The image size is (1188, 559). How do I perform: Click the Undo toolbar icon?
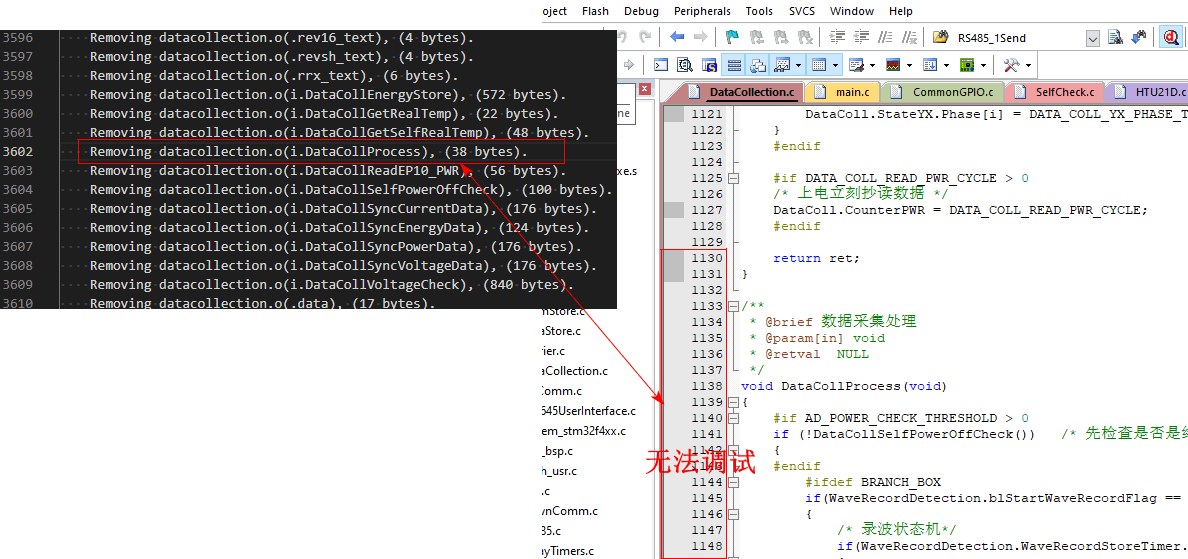coord(622,36)
